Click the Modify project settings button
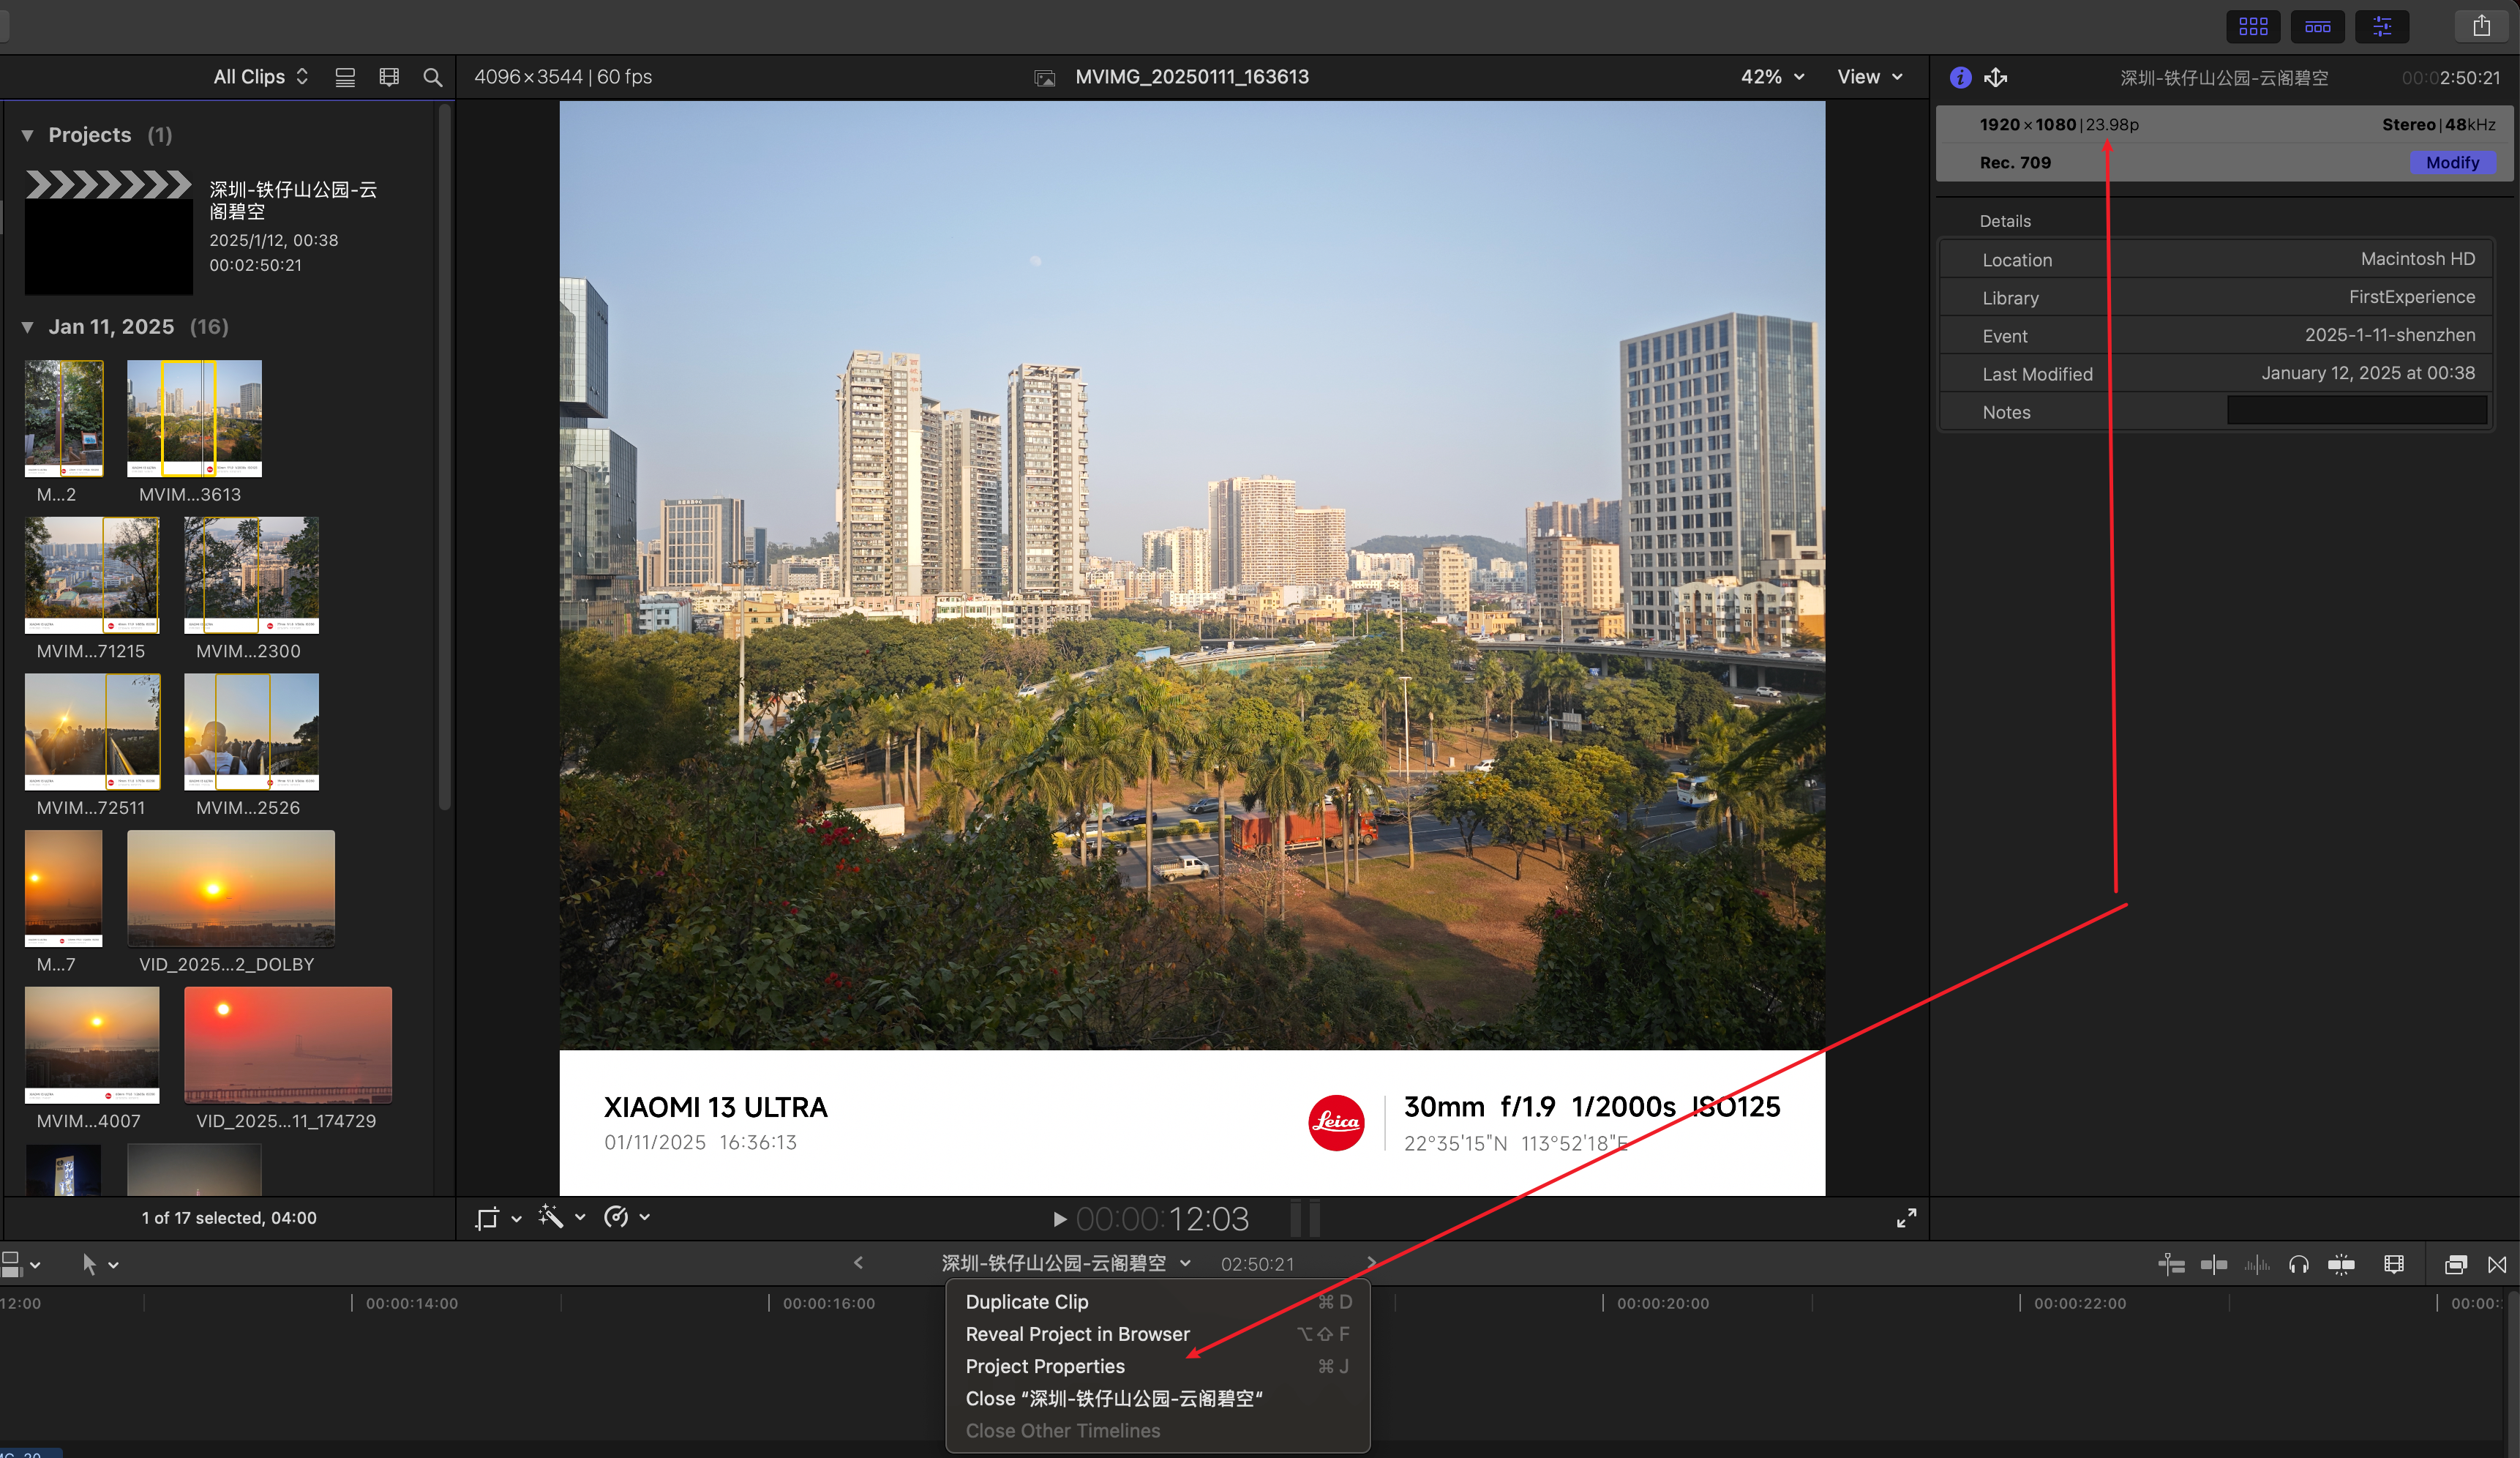 (2452, 162)
